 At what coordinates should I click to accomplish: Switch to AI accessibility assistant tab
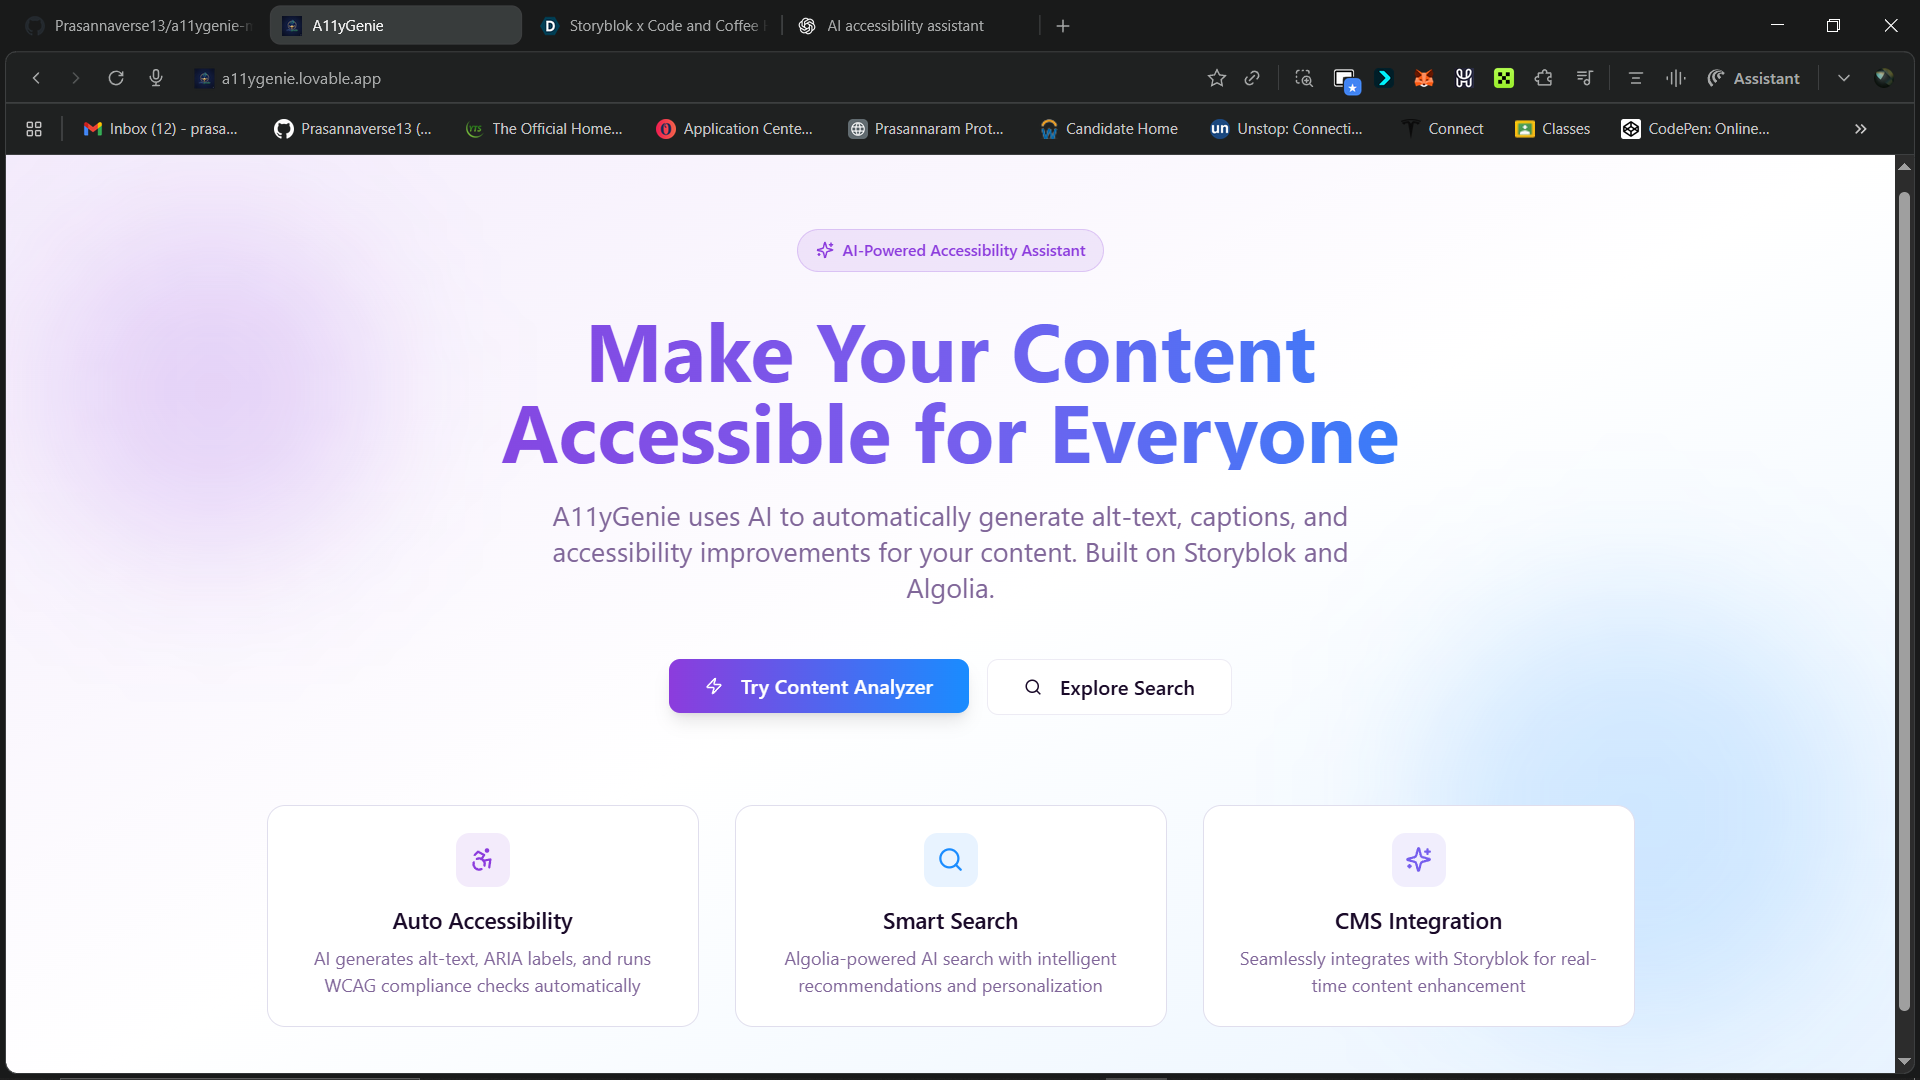(x=904, y=26)
